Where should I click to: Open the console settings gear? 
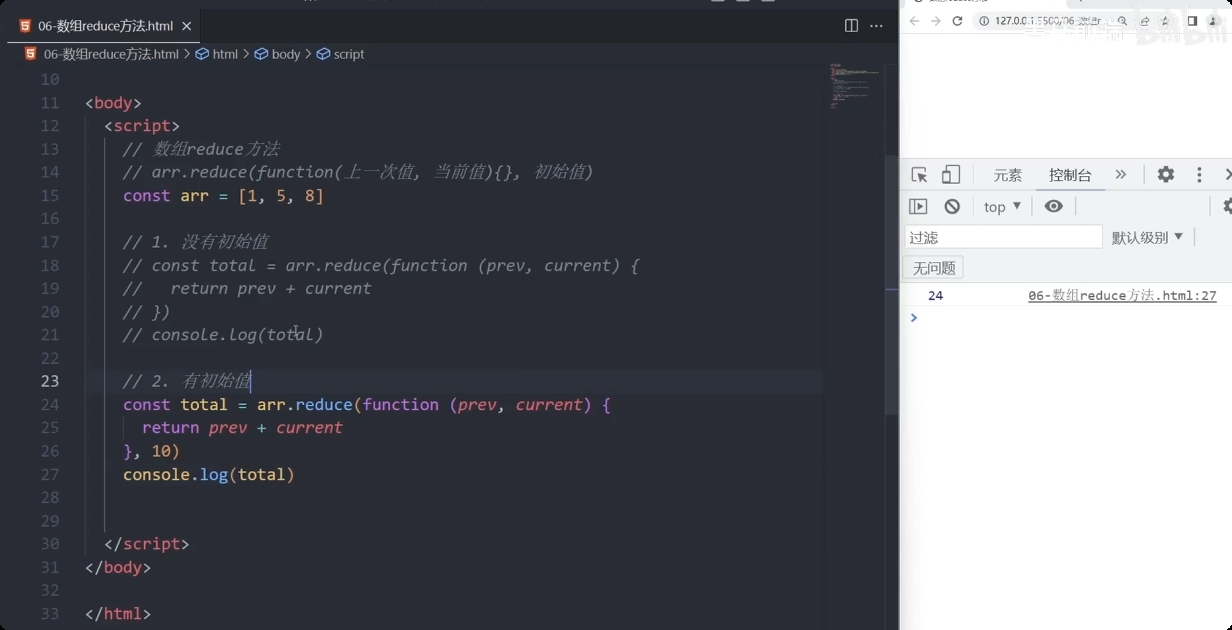pos(1227,206)
